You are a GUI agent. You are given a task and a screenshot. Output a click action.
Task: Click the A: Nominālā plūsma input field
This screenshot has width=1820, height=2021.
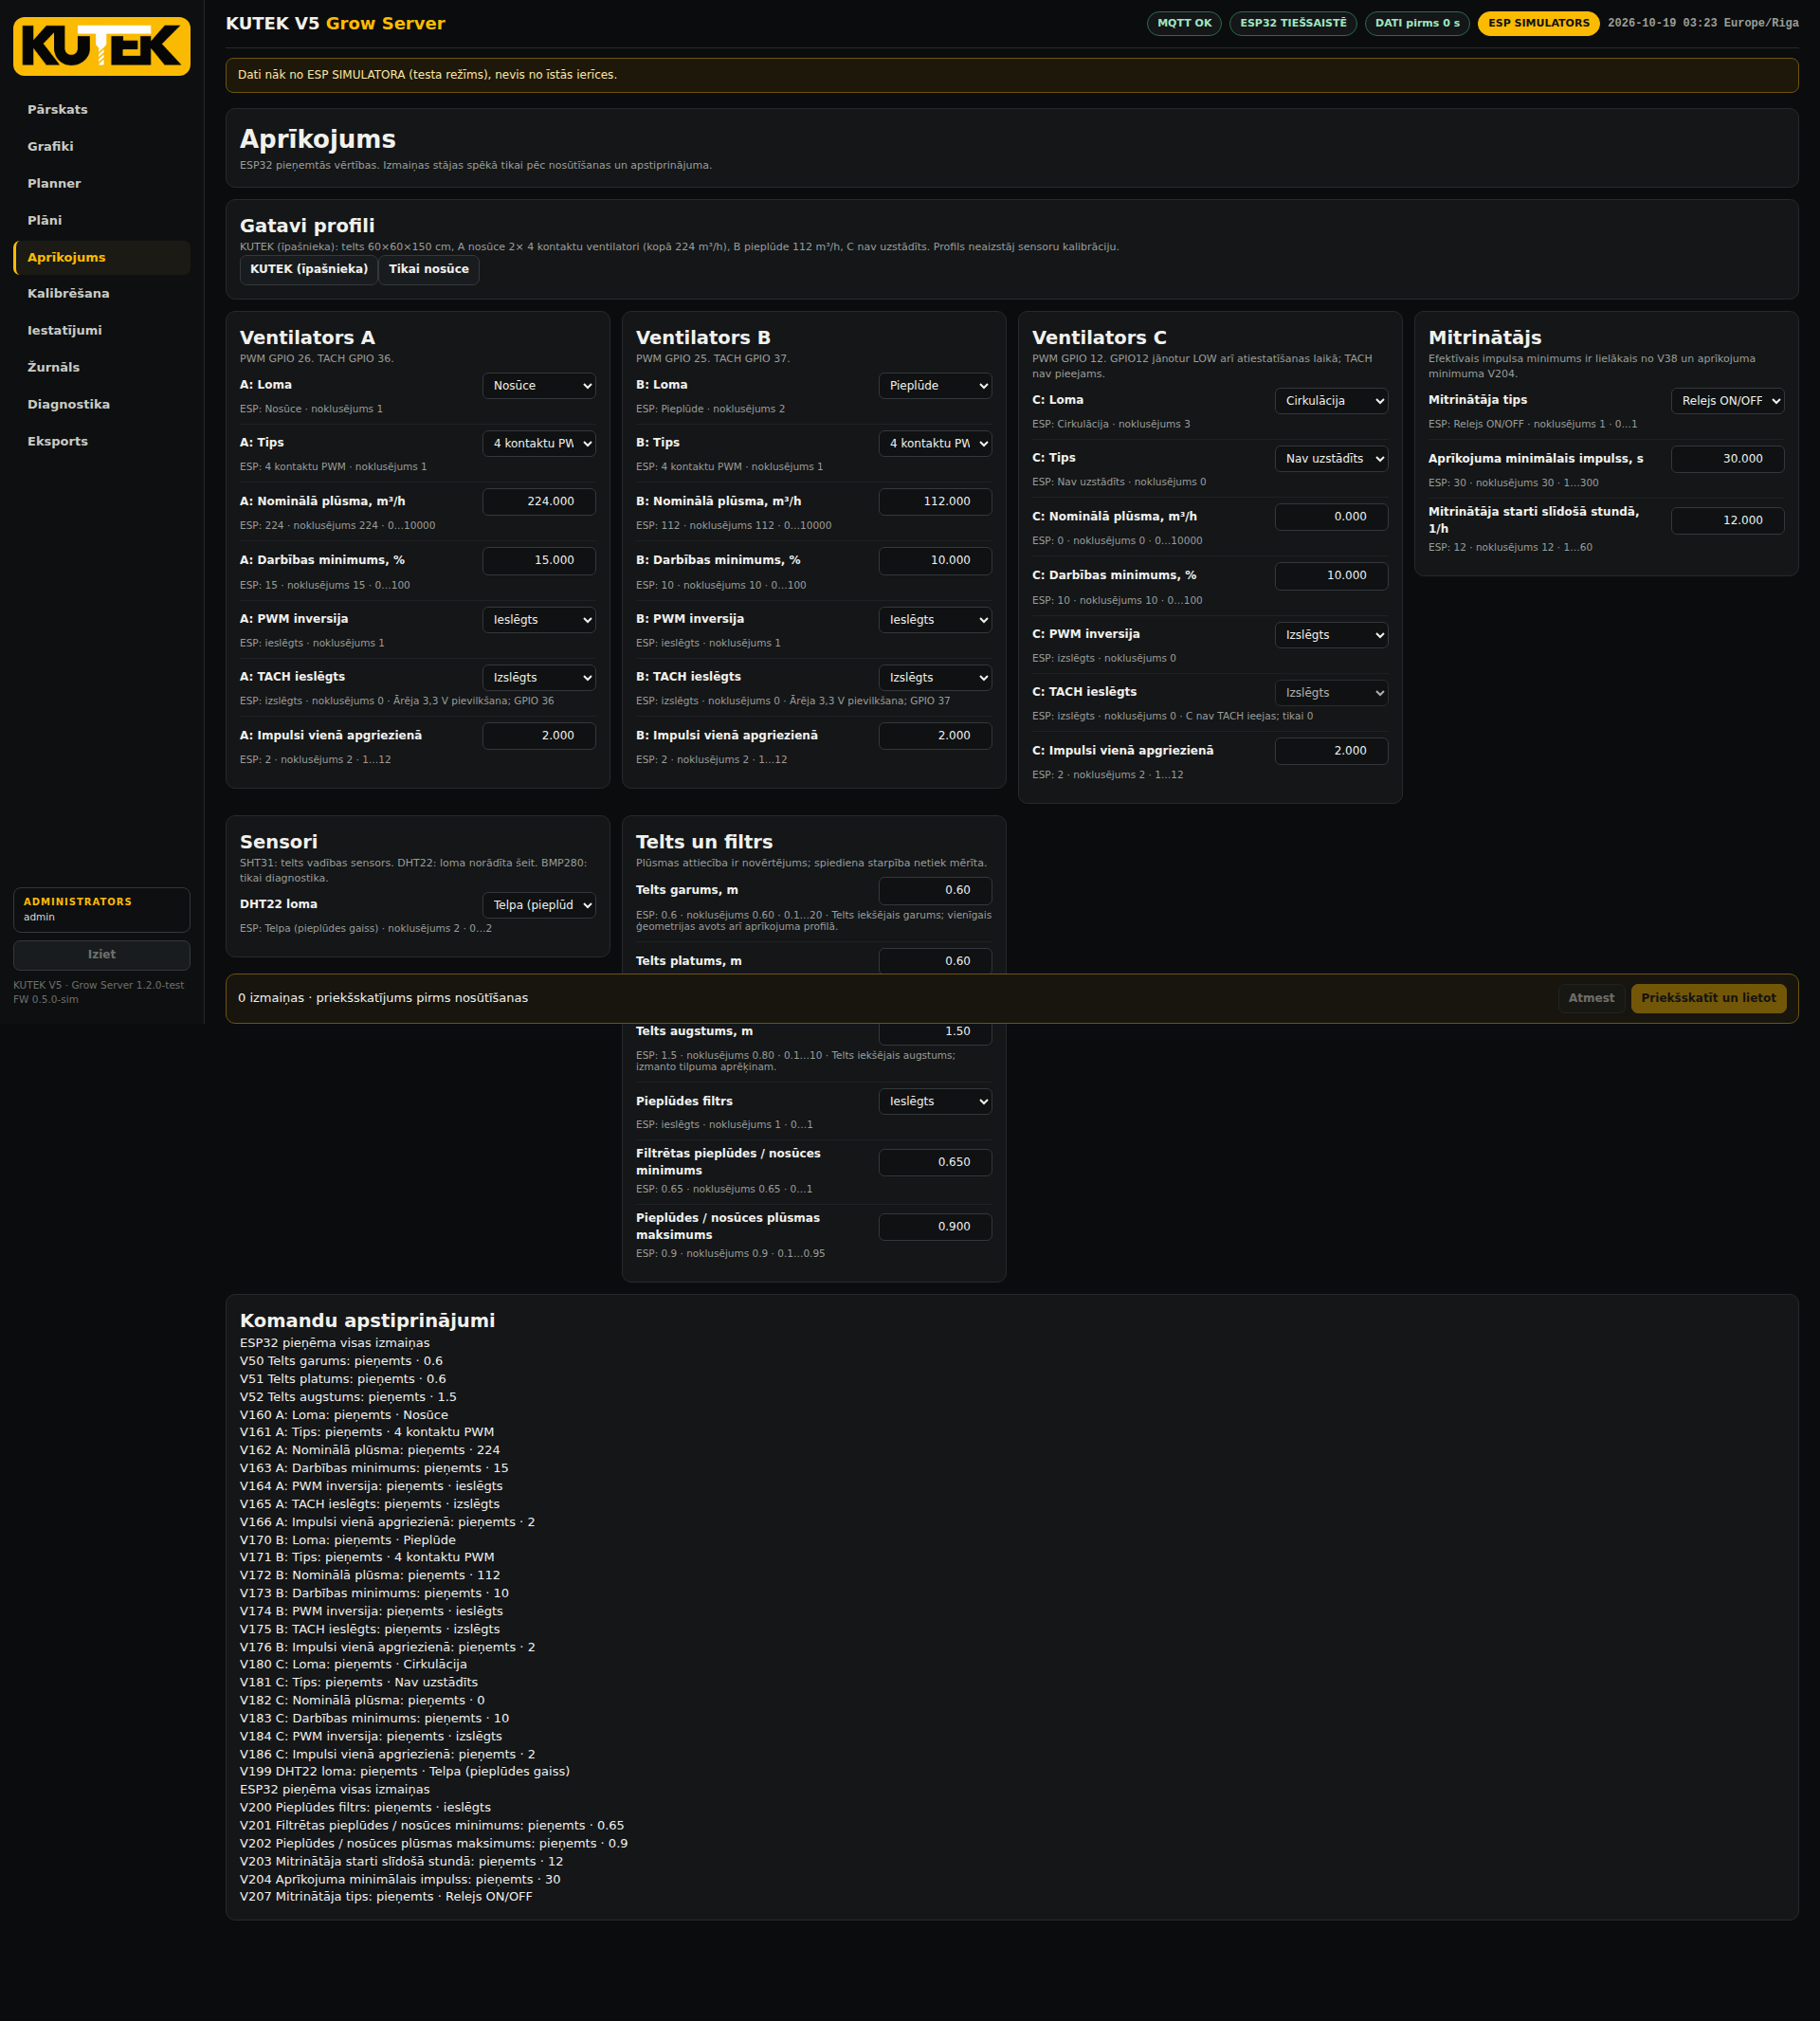pos(538,502)
